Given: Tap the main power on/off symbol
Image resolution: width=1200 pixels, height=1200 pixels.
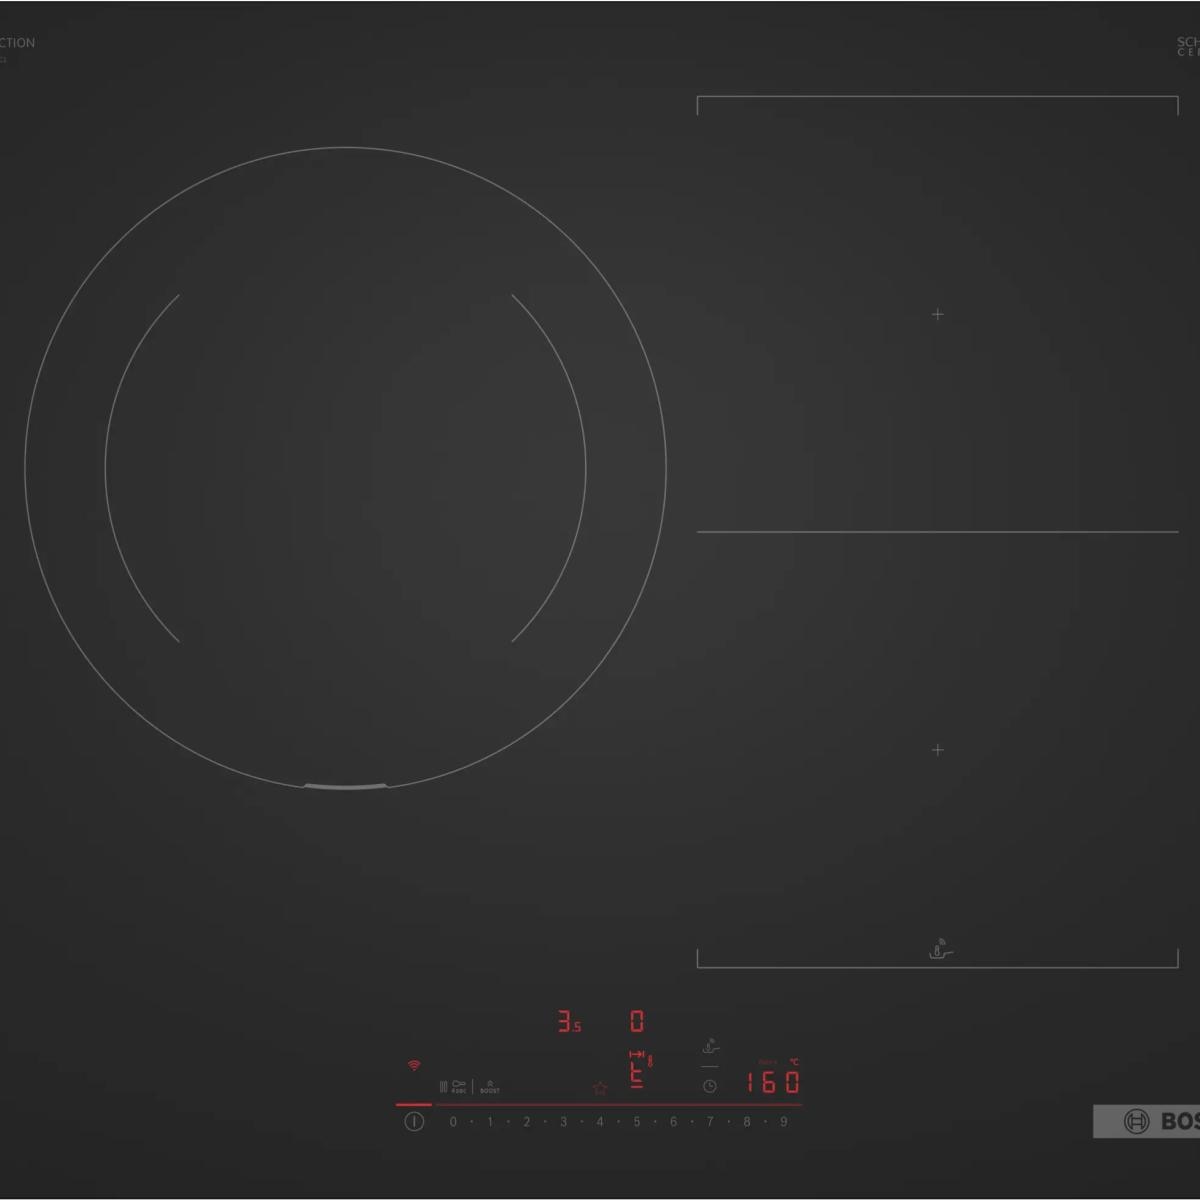Looking at the screenshot, I should [414, 1122].
